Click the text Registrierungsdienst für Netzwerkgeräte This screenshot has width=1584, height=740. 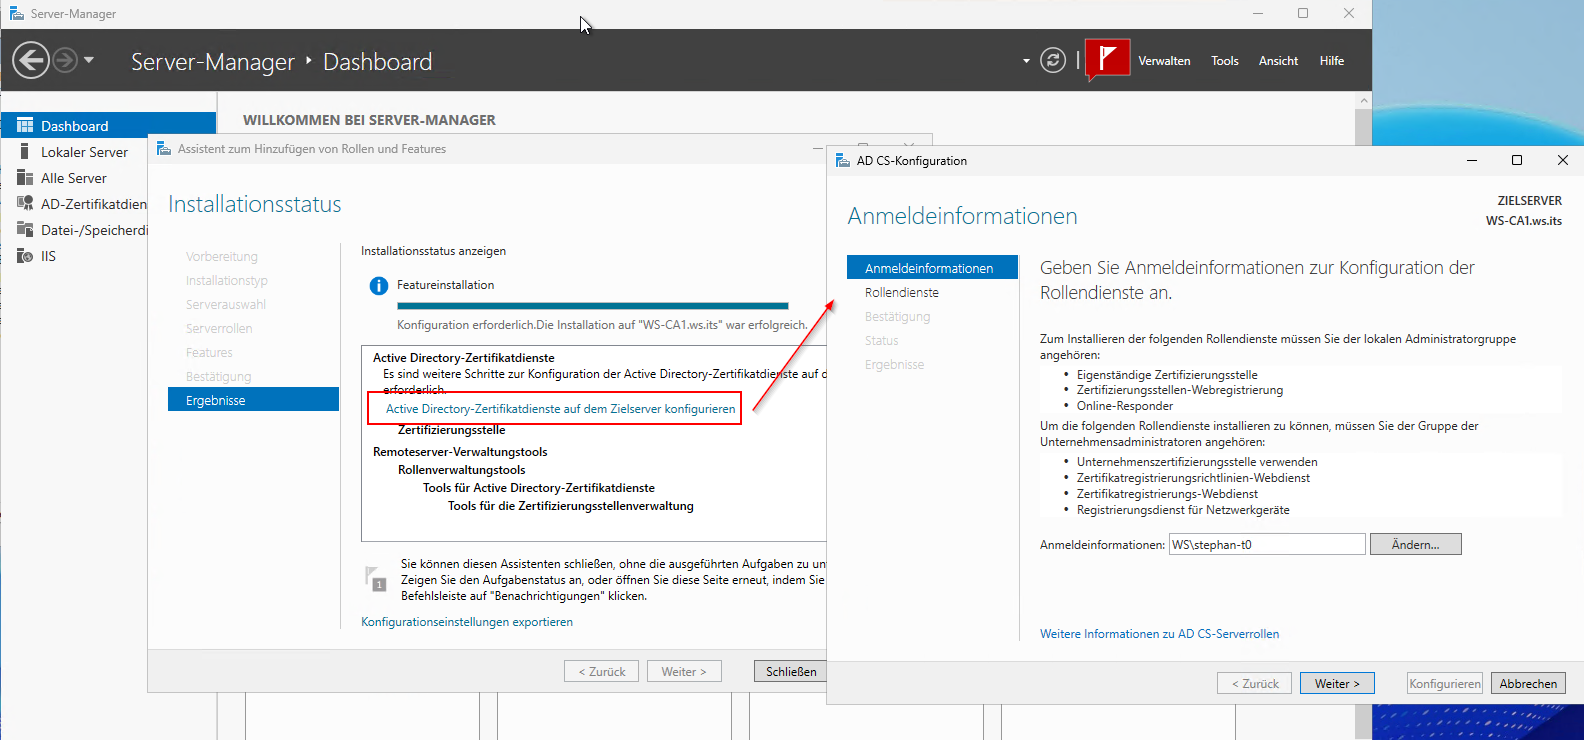pos(1183,510)
